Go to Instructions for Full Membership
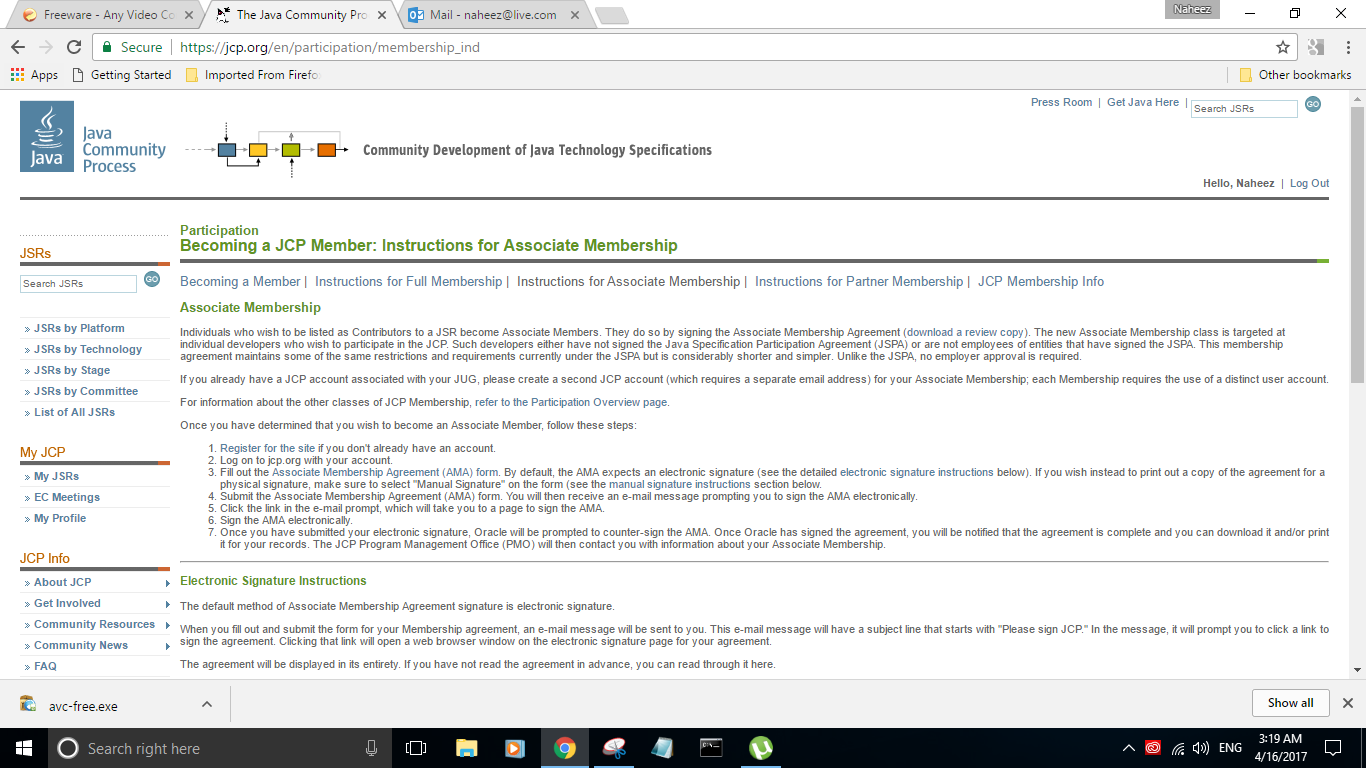The width and height of the screenshot is (1366, 768). pos(408,282)
